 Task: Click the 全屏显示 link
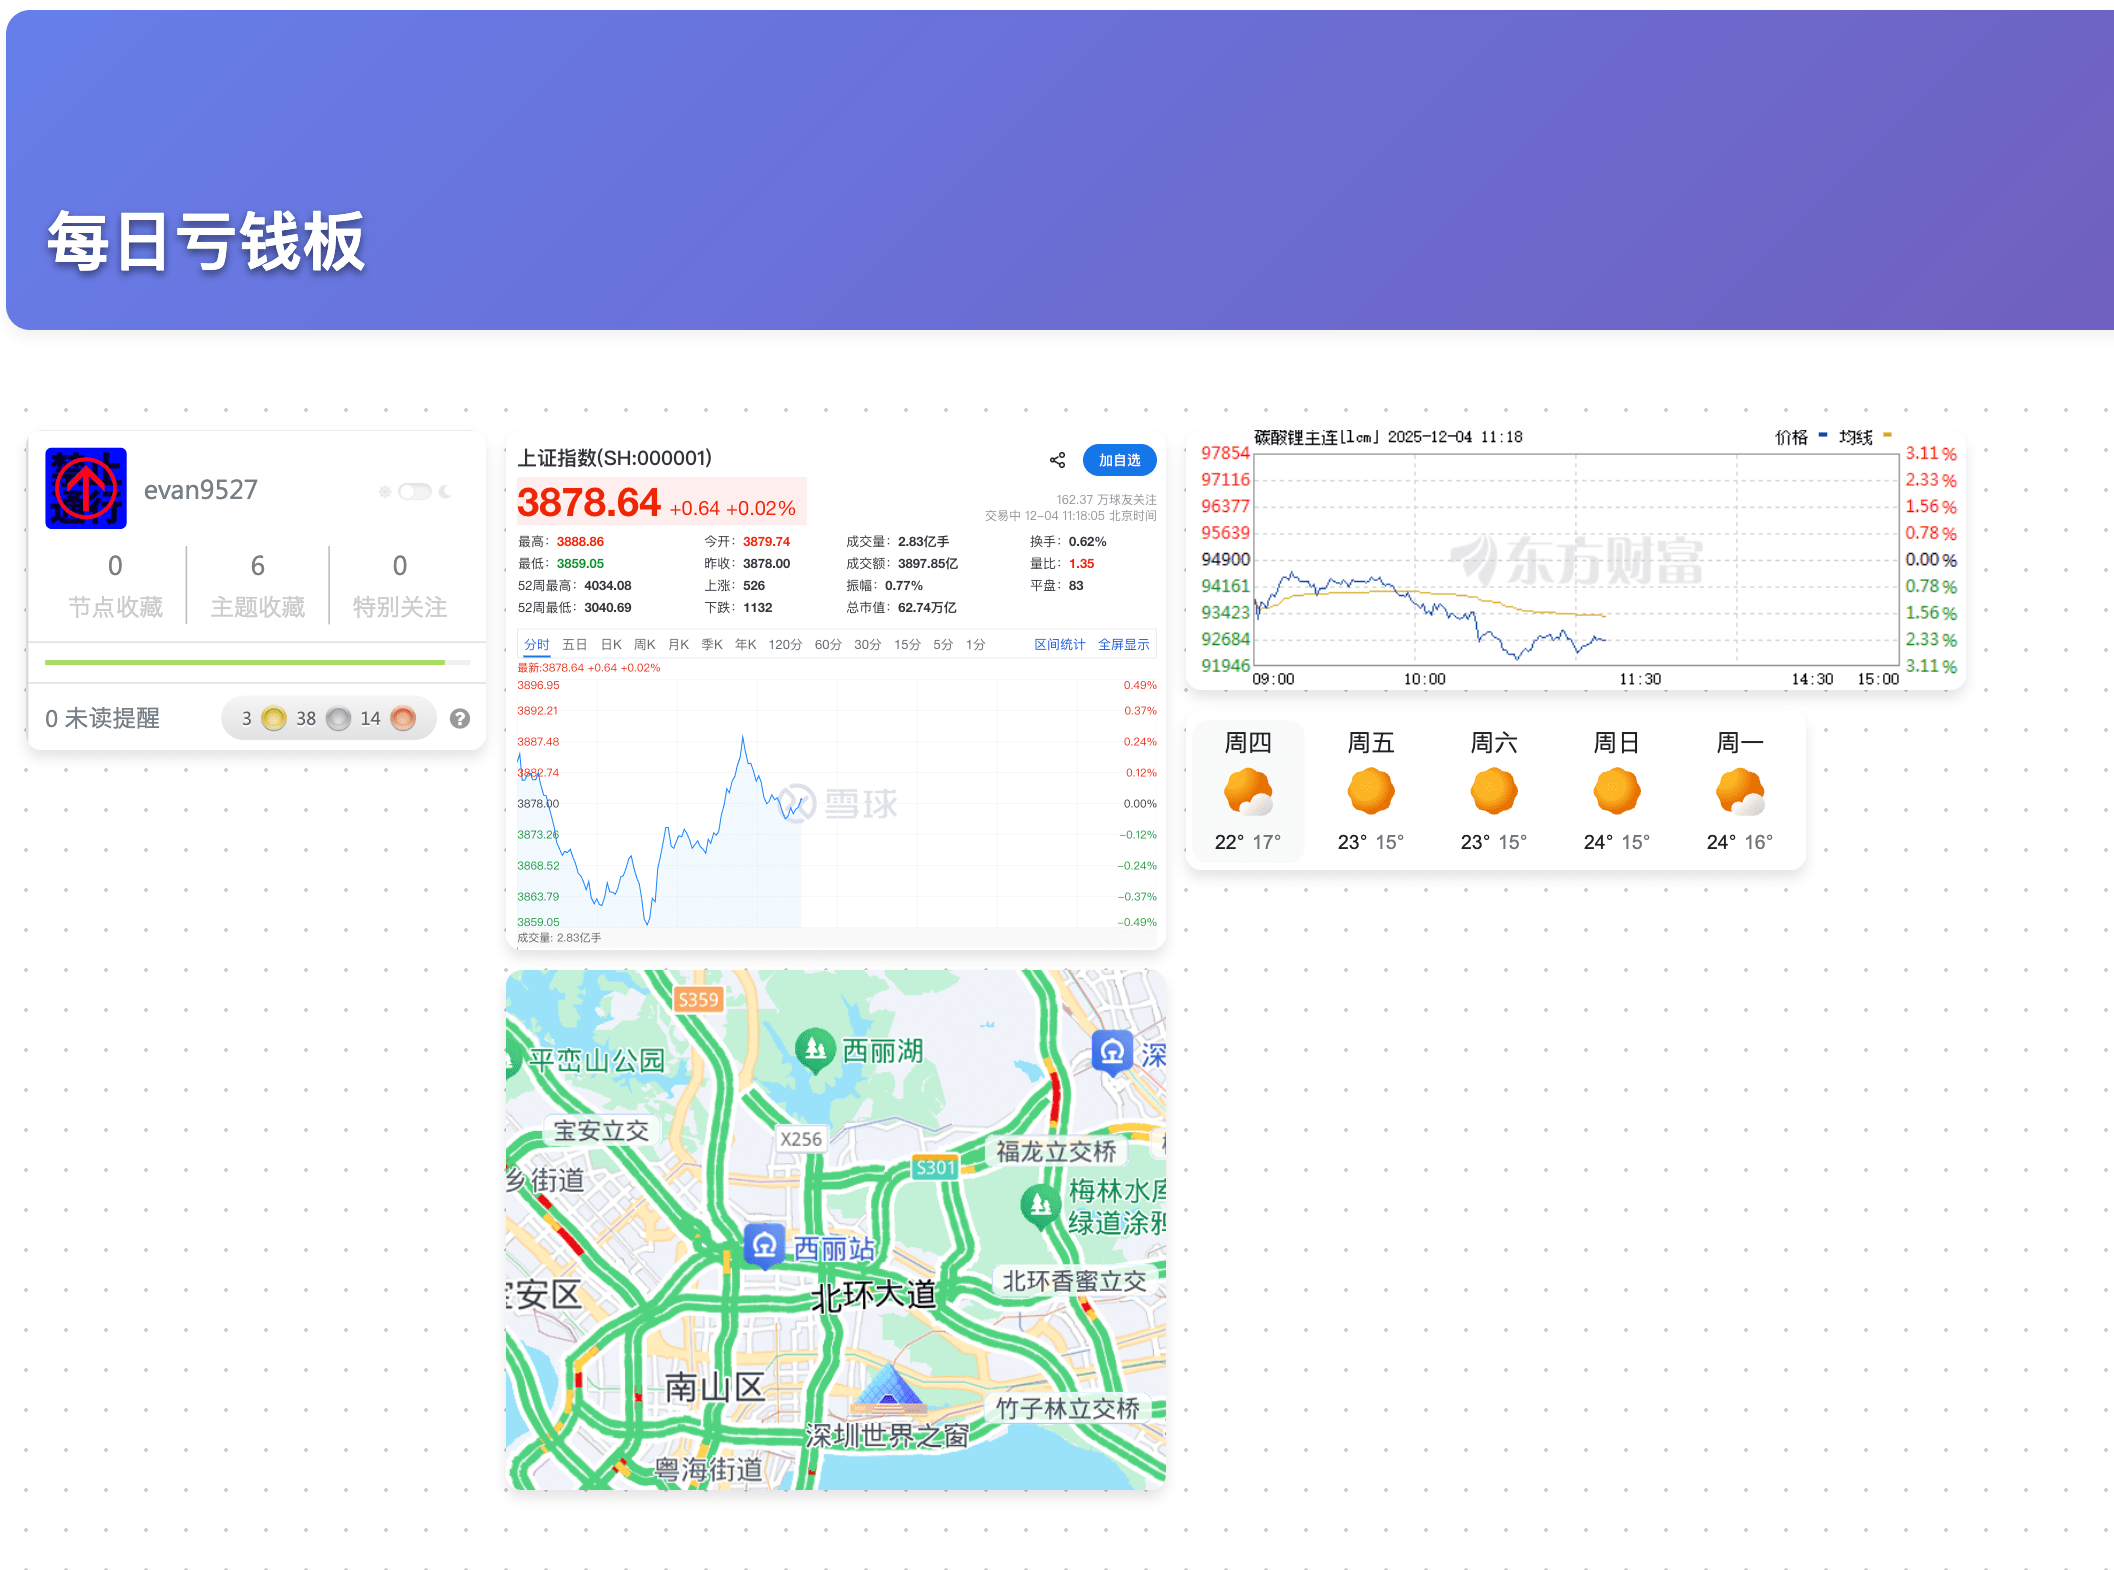(1123, 645)
